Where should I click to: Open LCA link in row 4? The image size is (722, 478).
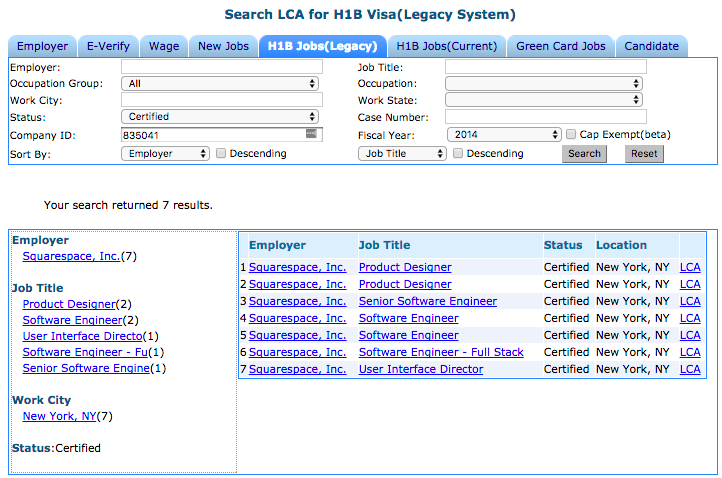coord(690,318)
